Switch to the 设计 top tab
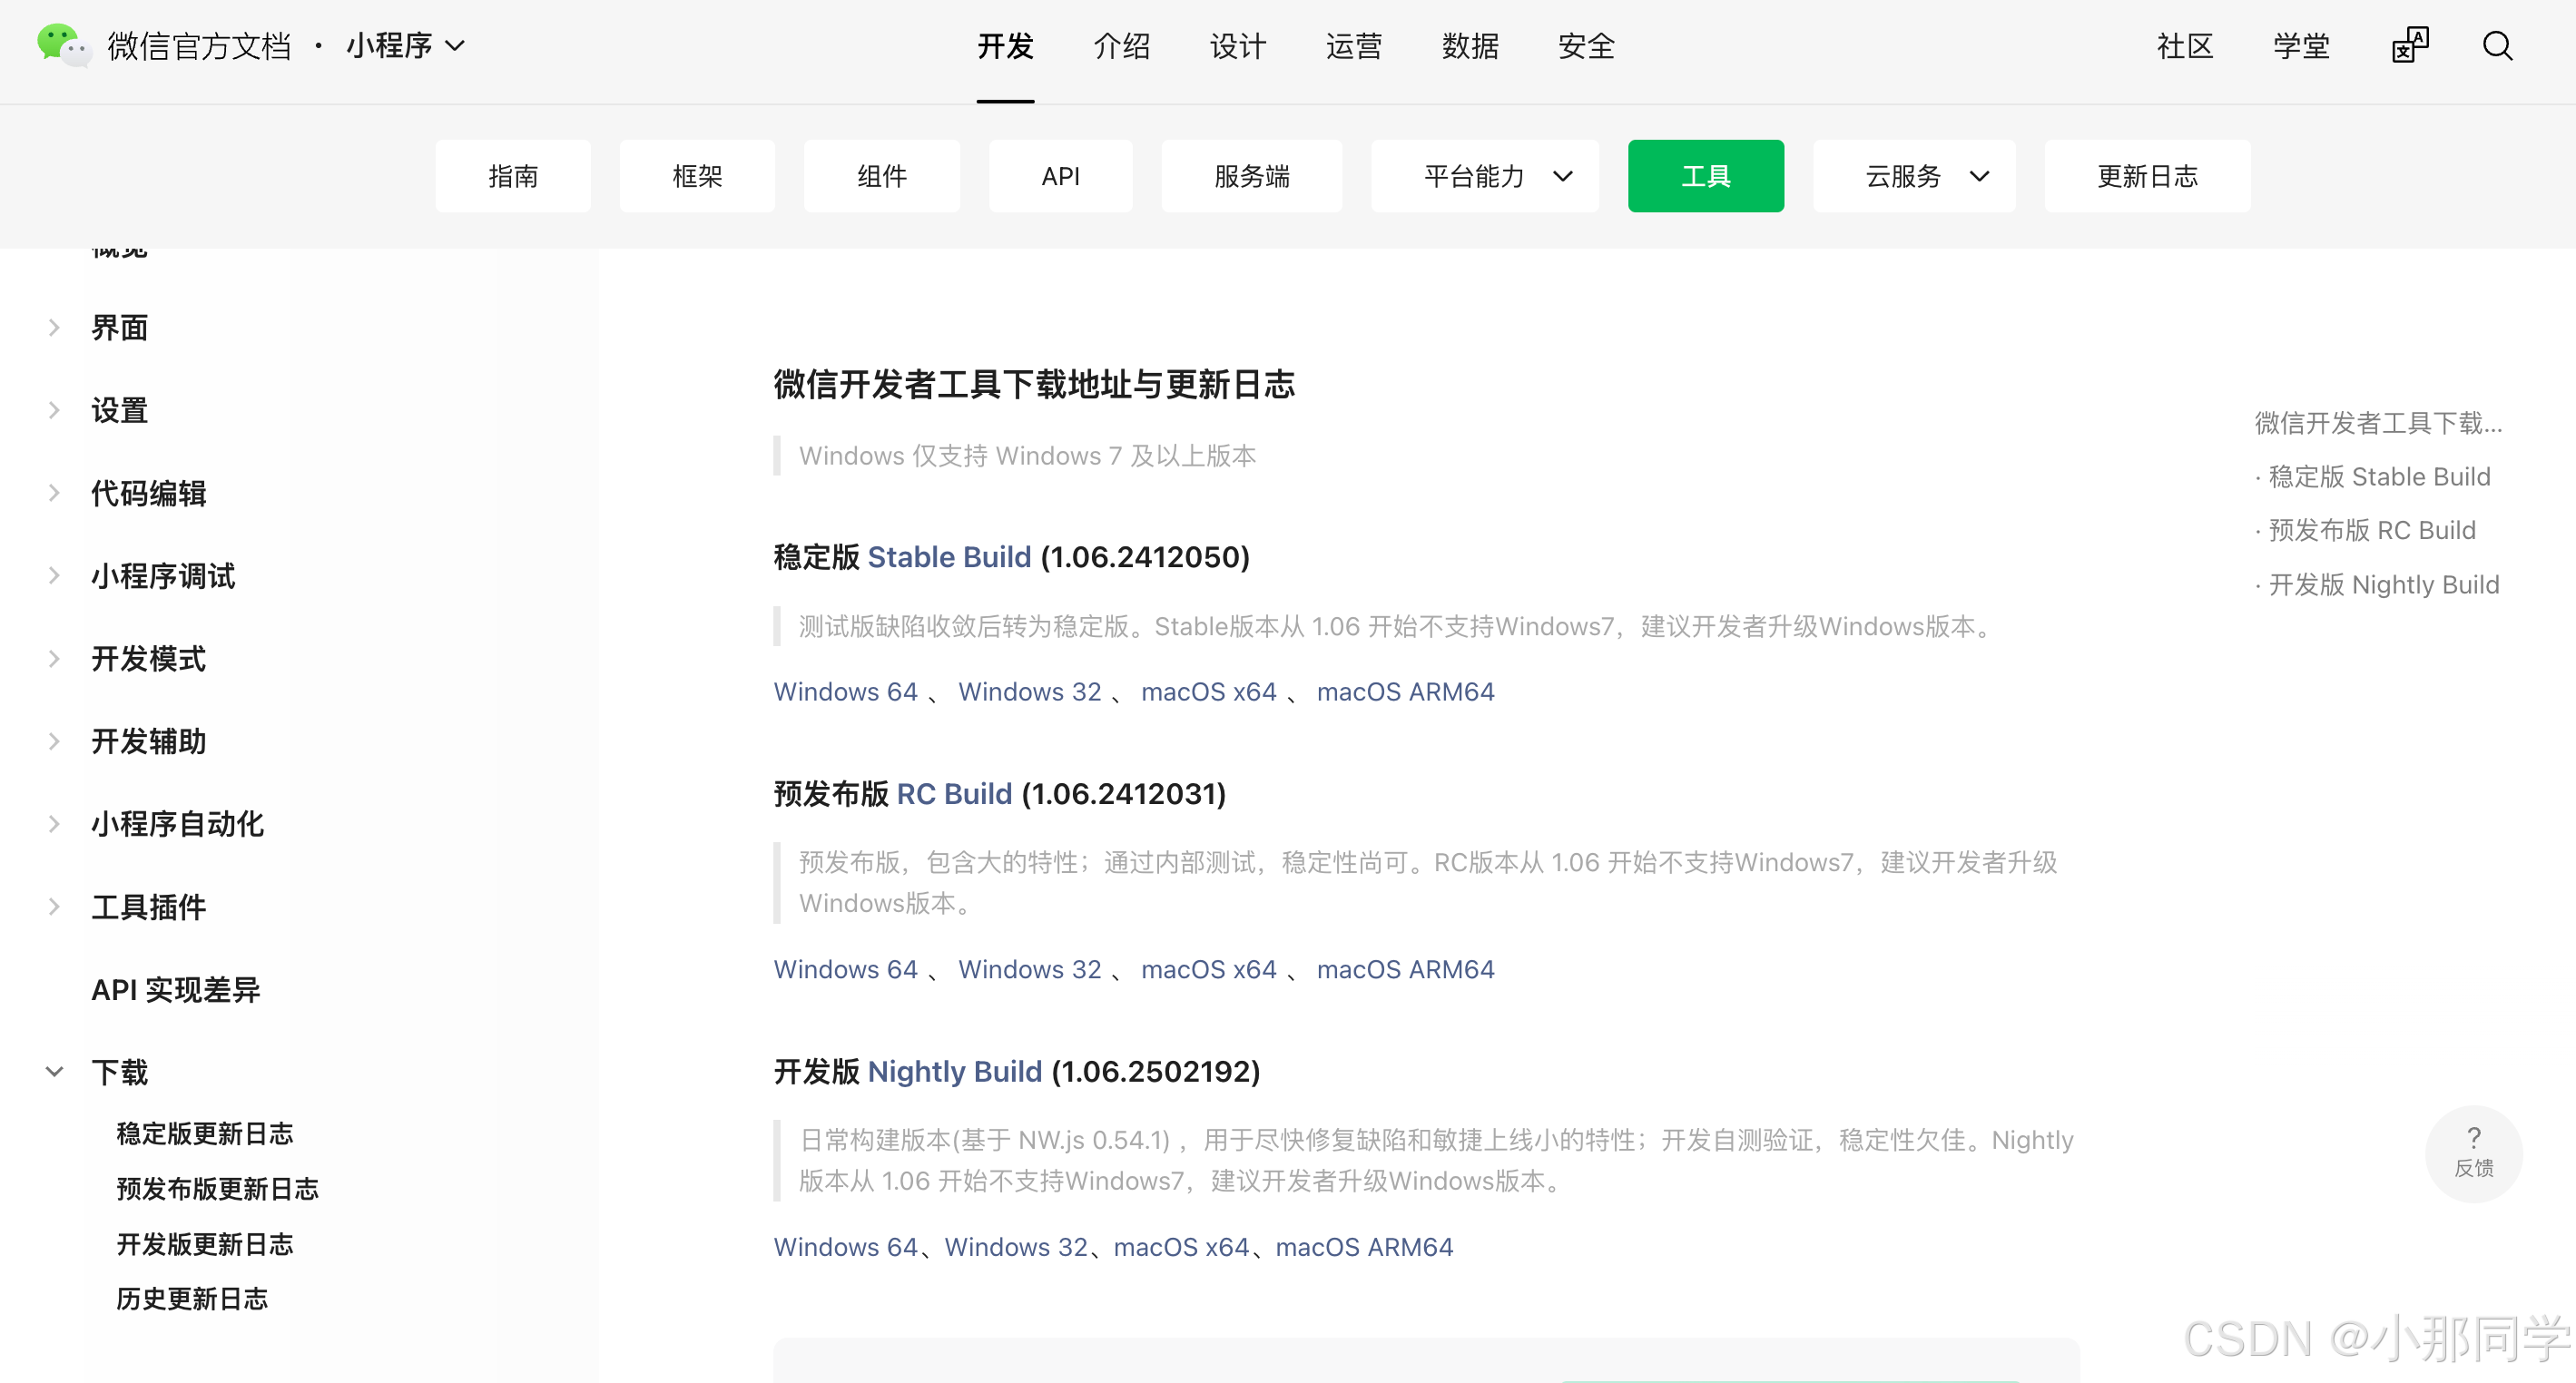This screenshot has height=1383, width=2576. tap(1237, 46)
